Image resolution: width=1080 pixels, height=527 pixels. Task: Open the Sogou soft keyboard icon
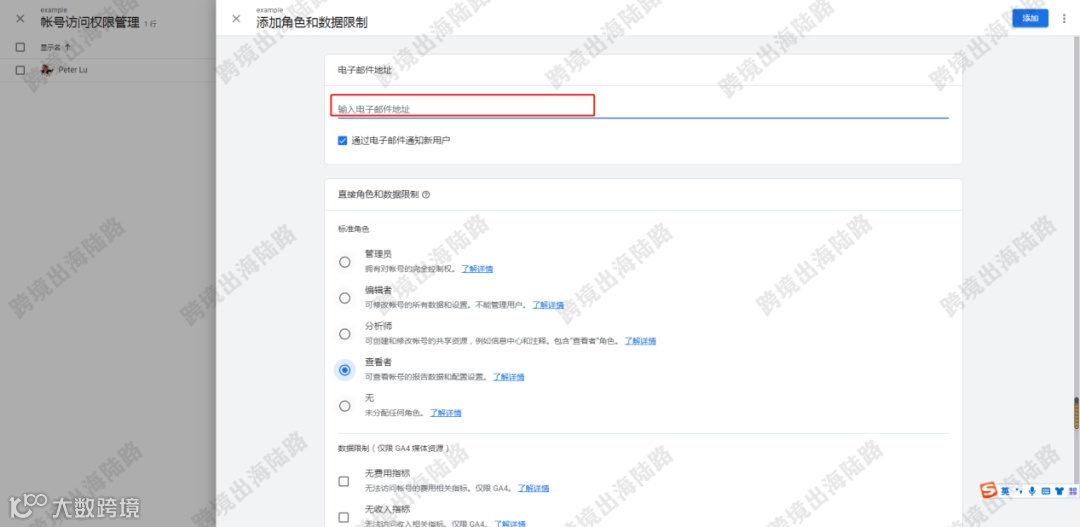[x=1045, y=491]
